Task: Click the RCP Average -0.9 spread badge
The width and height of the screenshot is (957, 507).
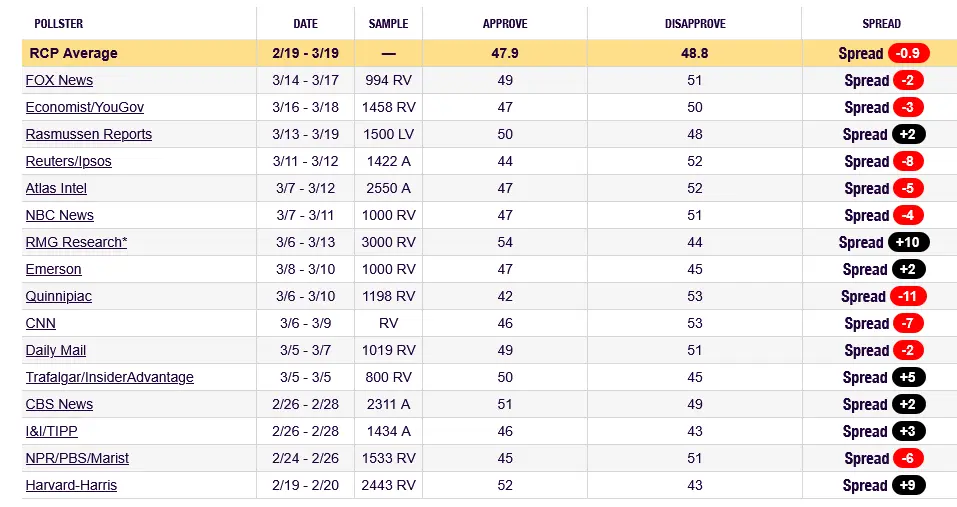Action: tap(909, 53)
